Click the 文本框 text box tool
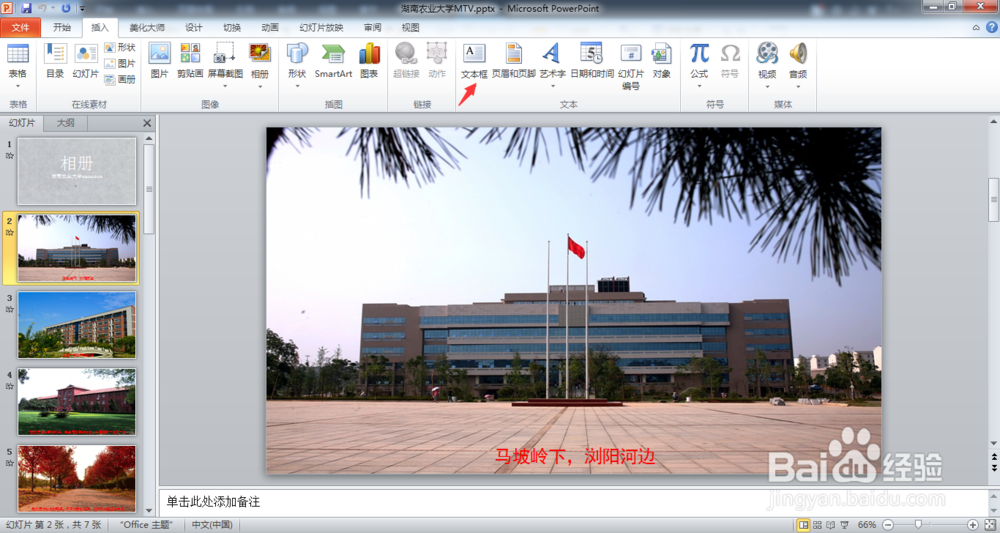Viewport: 1000px width, 533px height. pos(474,61)
